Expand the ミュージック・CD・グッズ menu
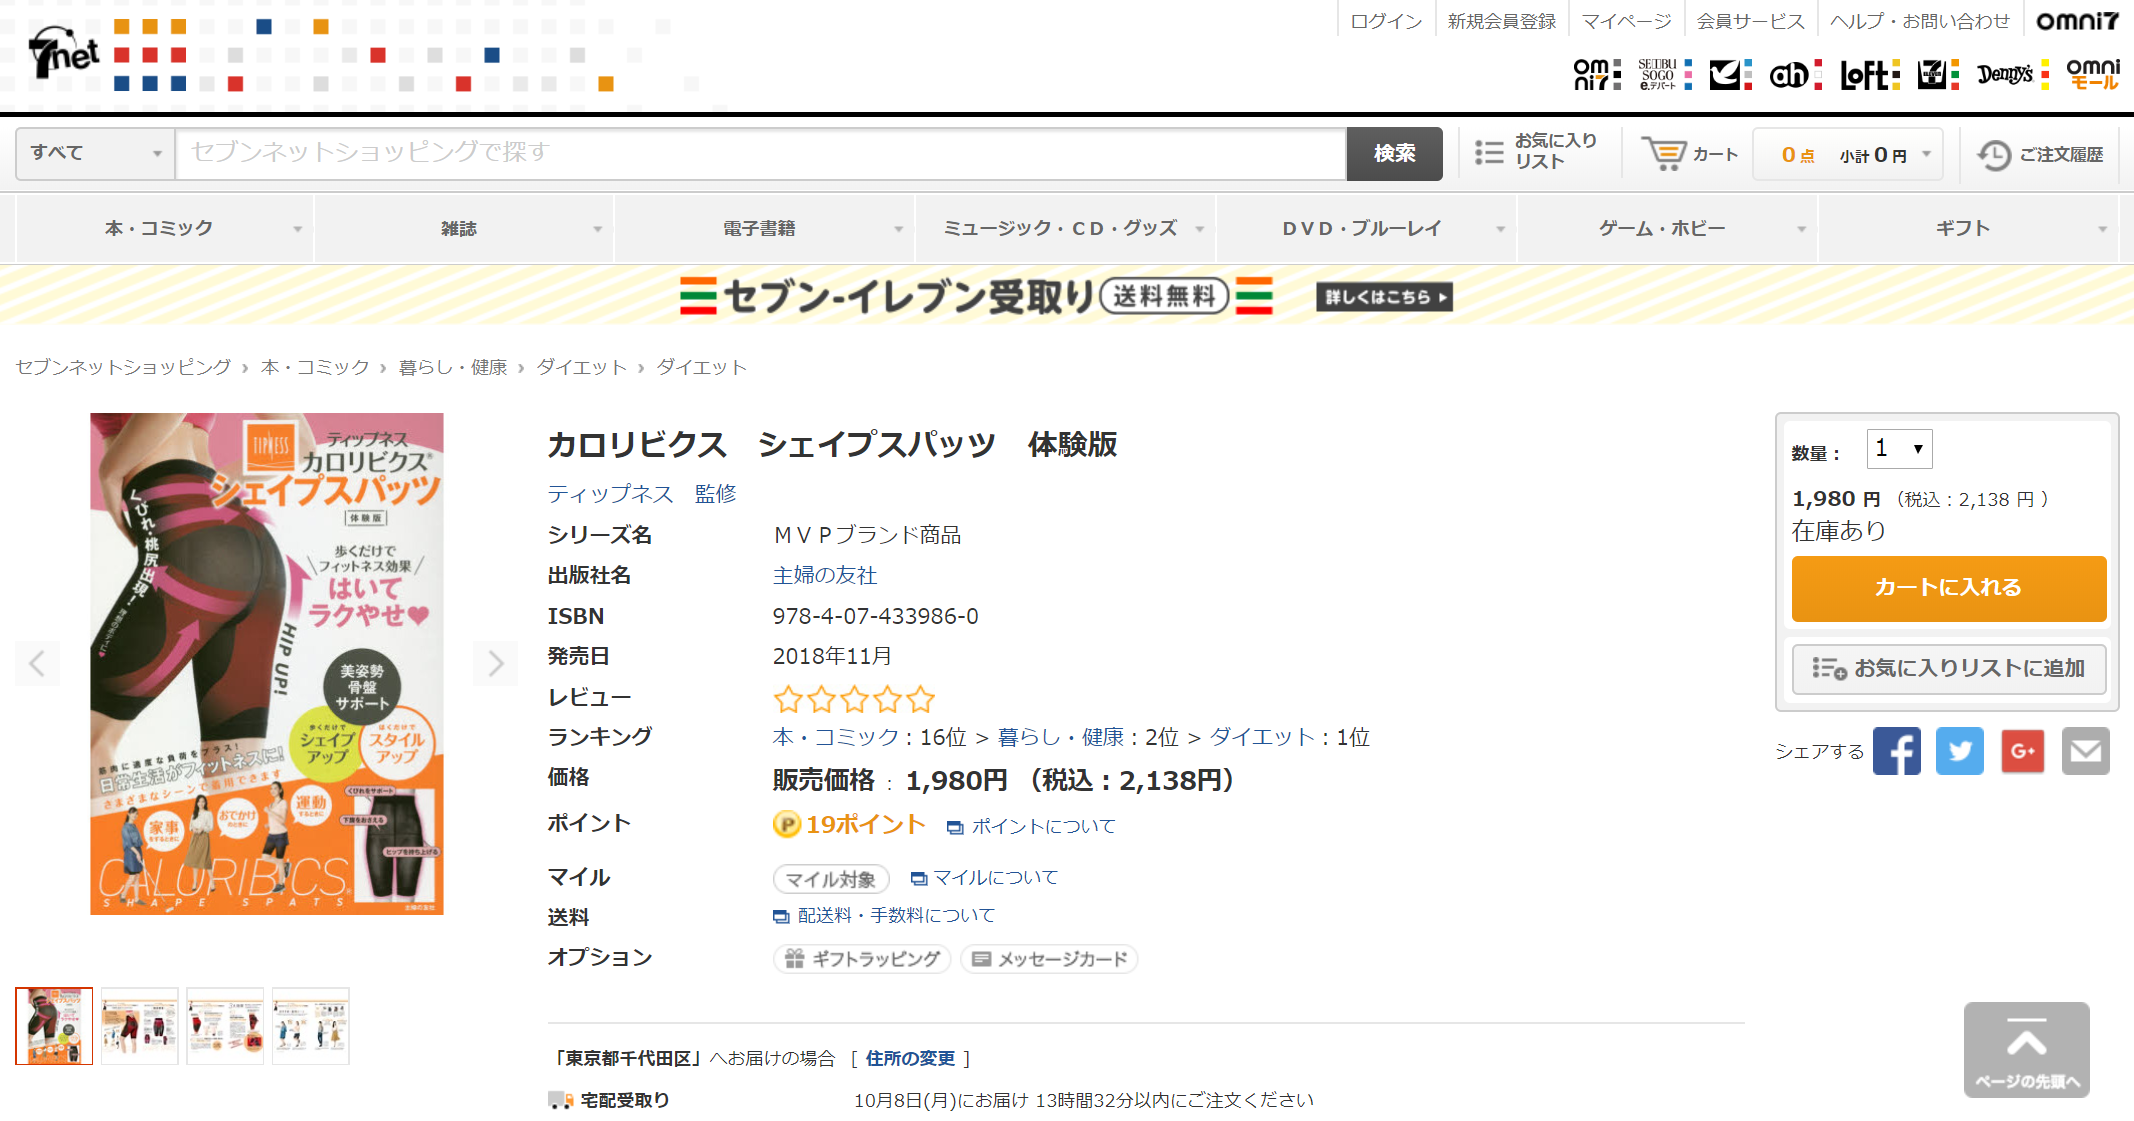 pyautogui.click(x=1066, y=229)
